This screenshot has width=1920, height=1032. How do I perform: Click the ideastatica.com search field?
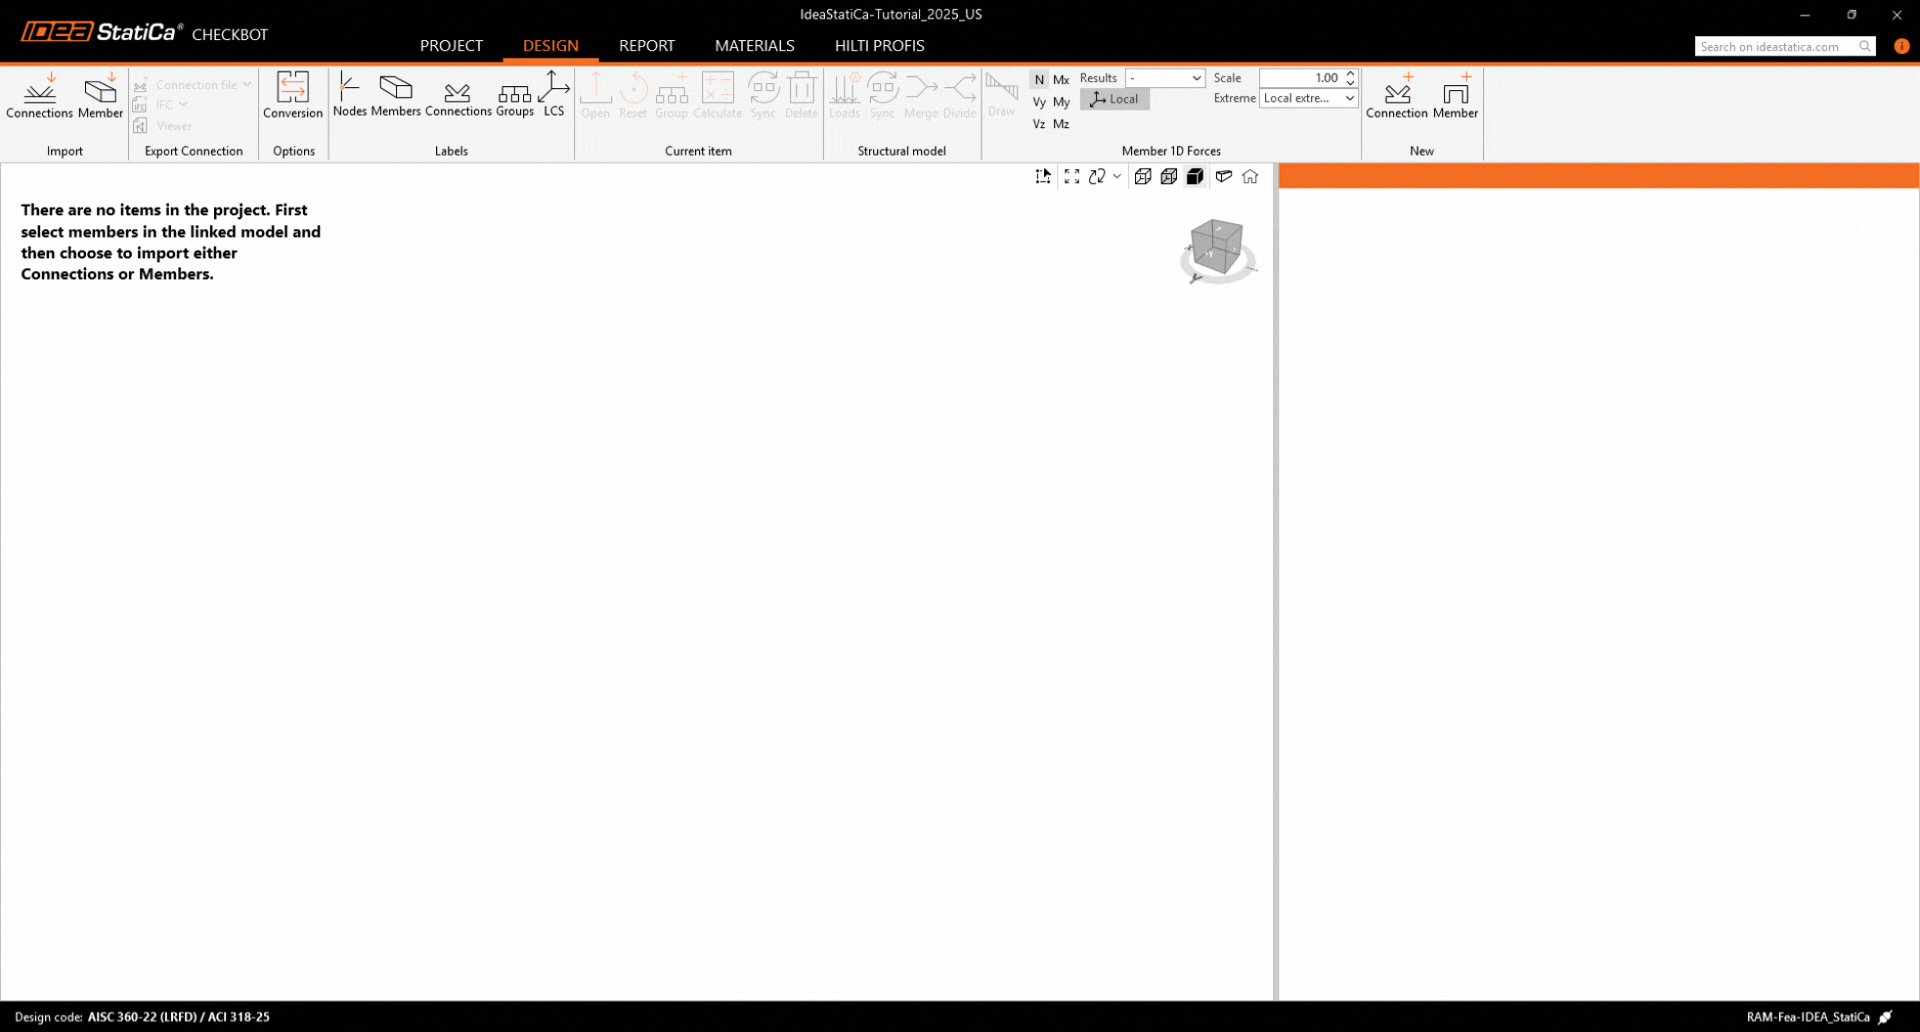click(x=1776, y=47)
